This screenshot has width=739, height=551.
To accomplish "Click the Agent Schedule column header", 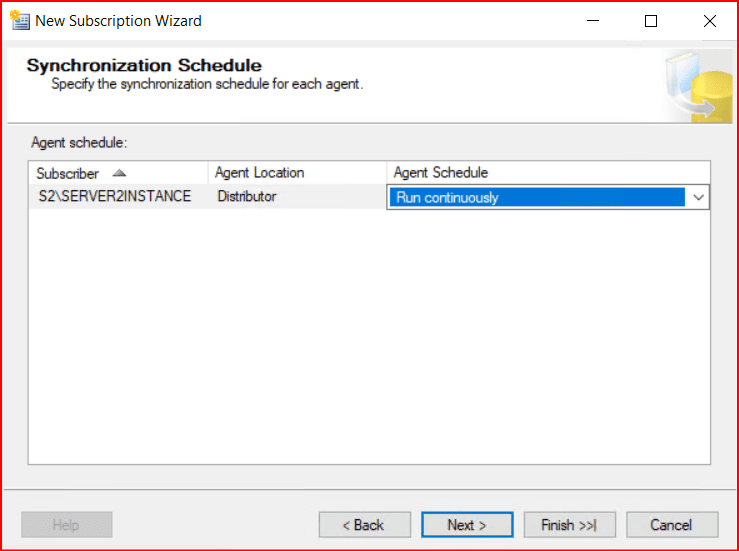I will coord(441,173).
